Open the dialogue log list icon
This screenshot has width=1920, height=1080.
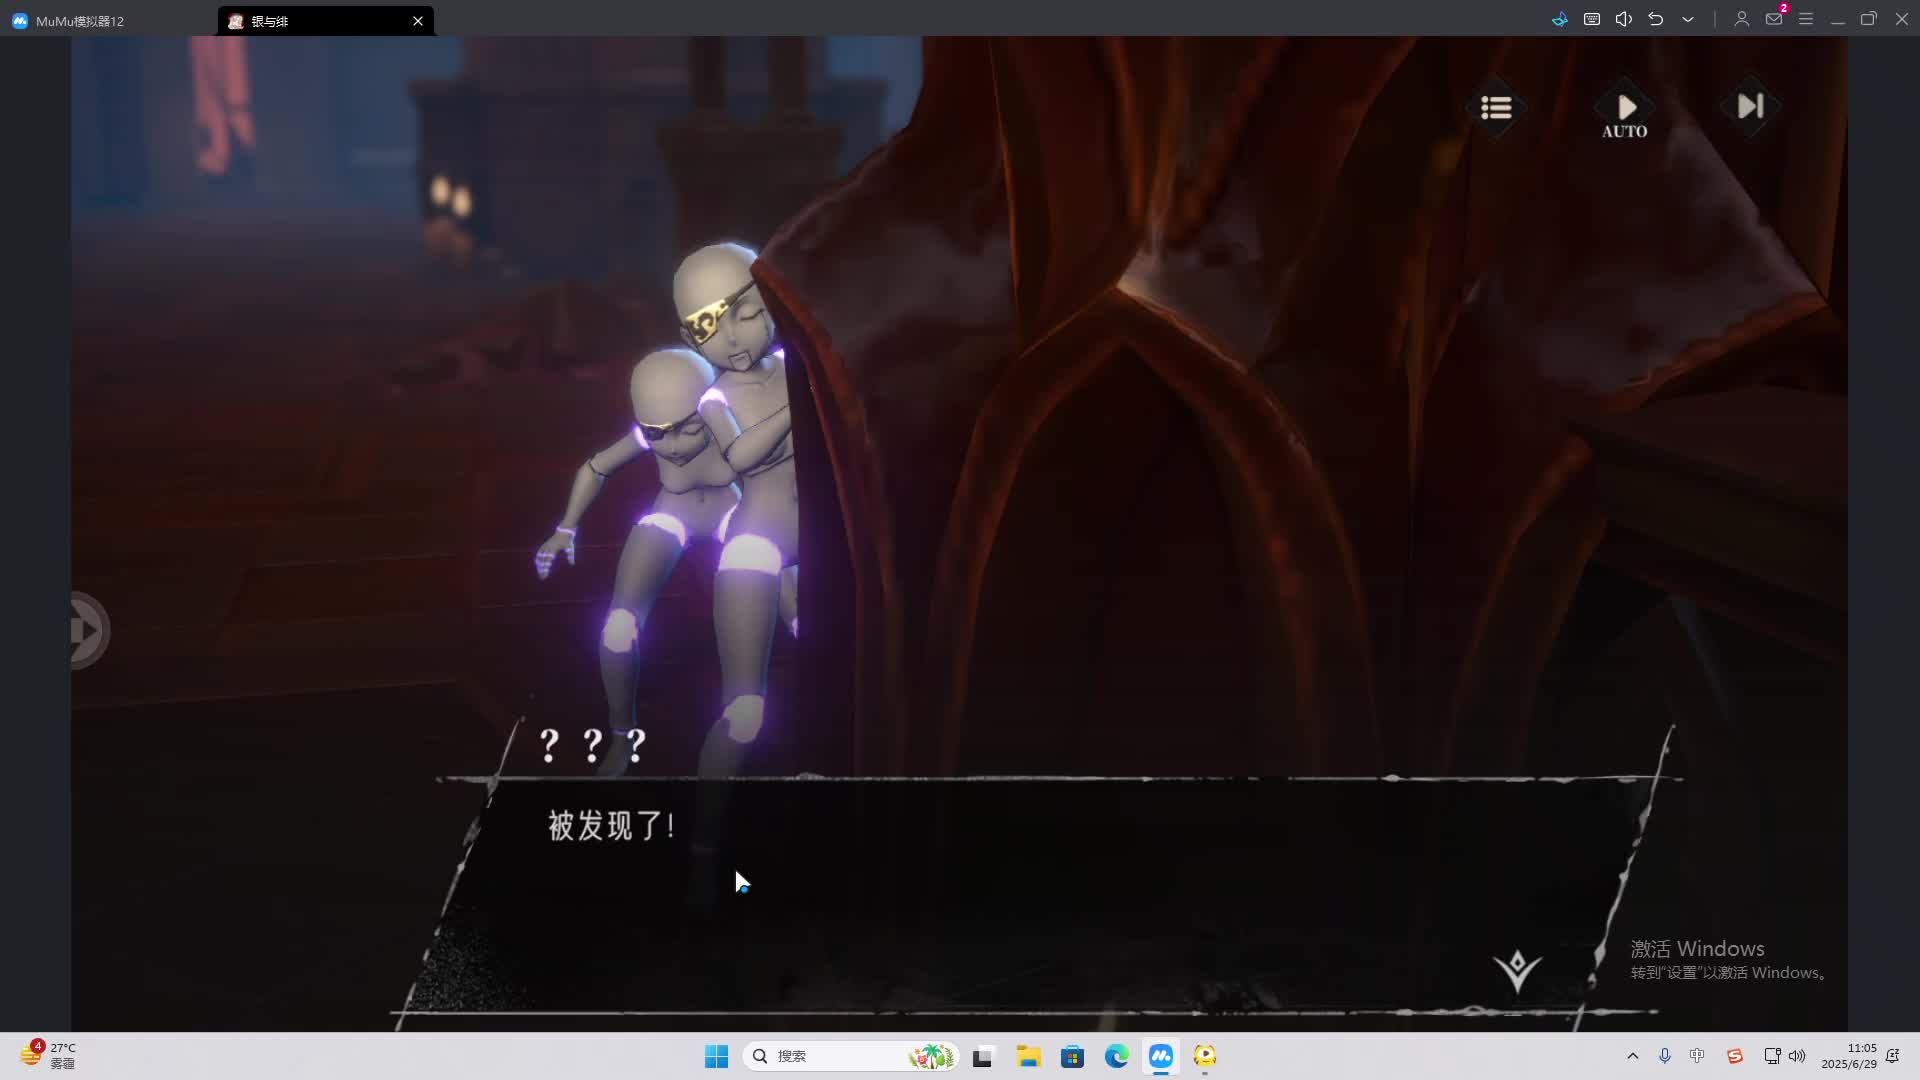(1496, 107)
